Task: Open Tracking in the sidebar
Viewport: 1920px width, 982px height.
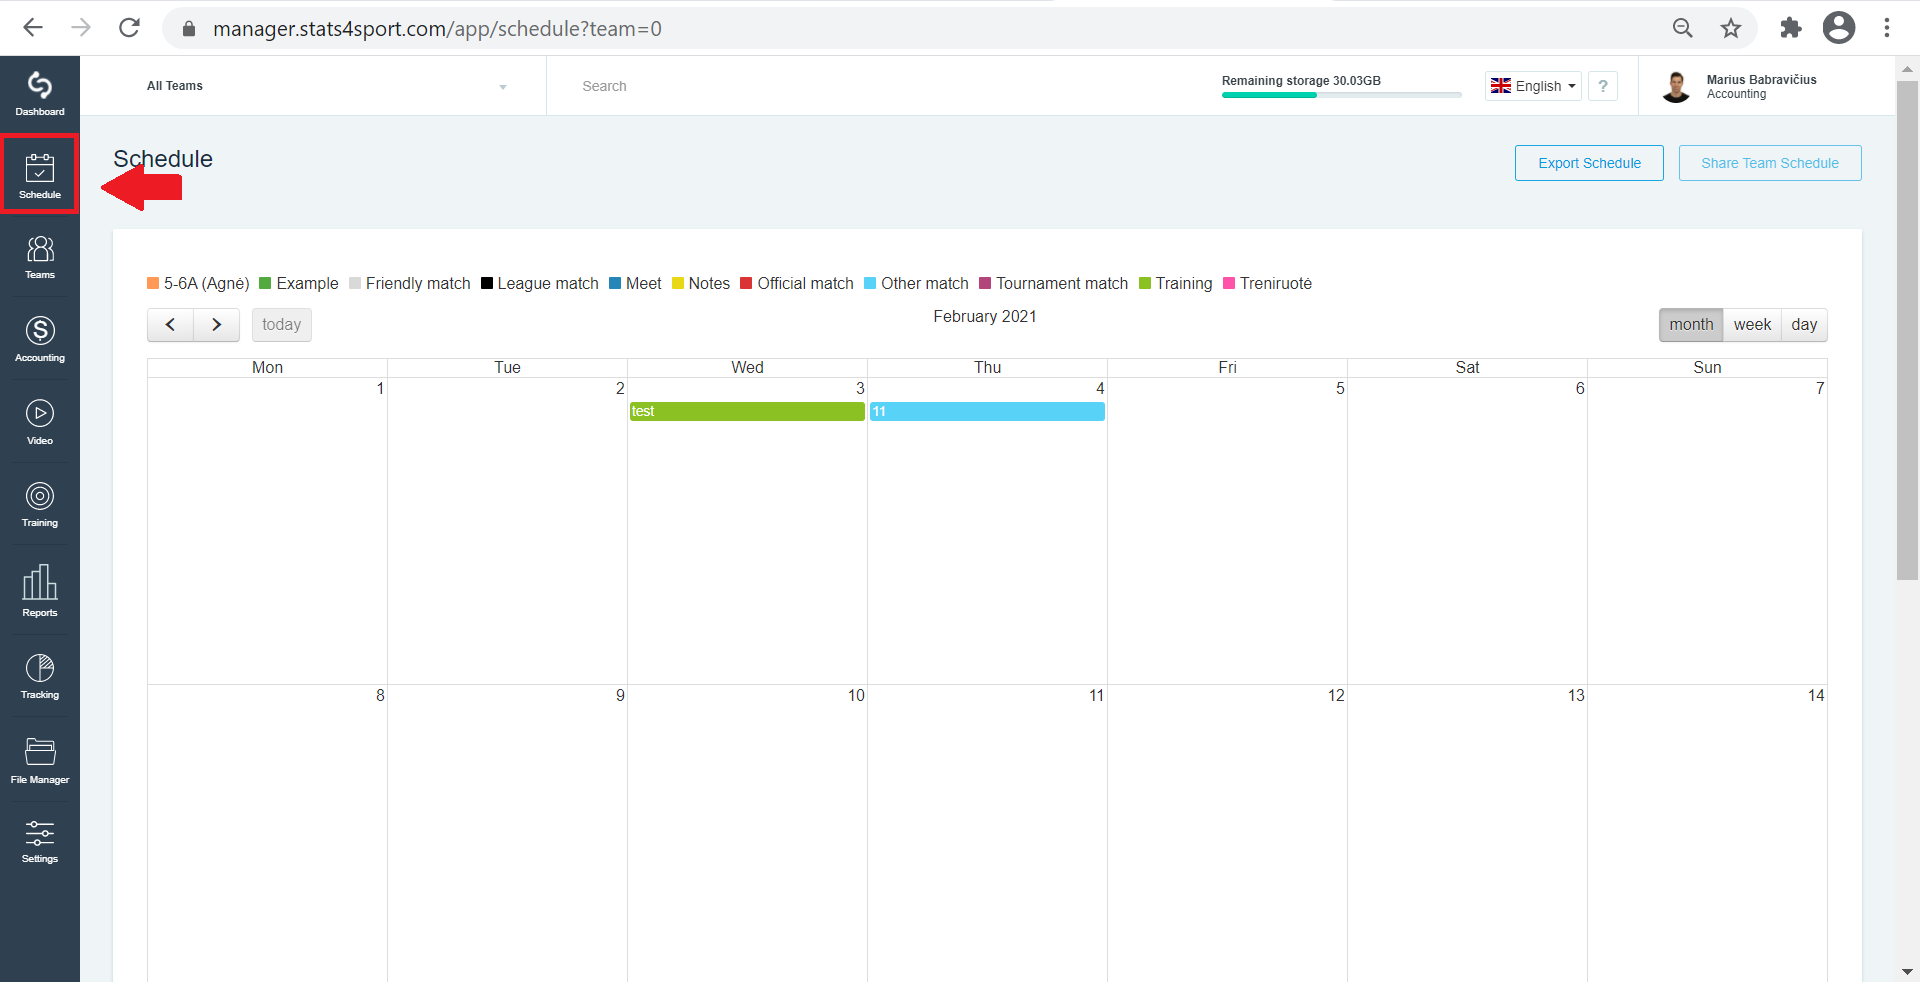Action: click(x=40, y=676)
